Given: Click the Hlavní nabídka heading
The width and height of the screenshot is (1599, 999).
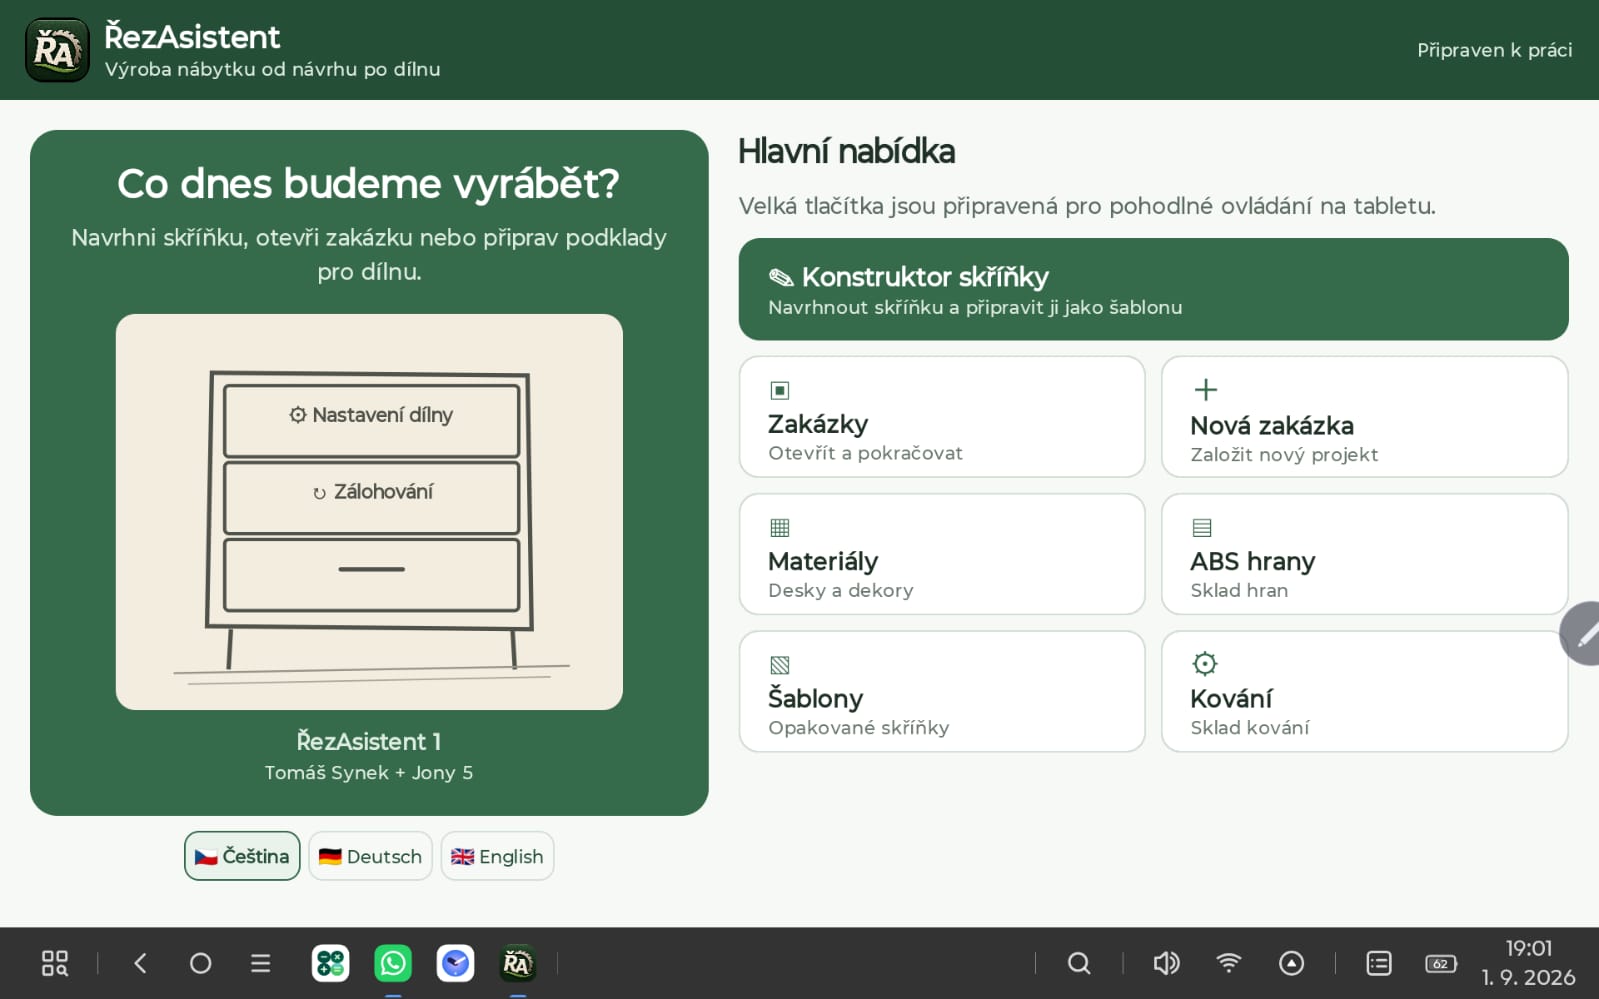Looking at the screenshot, I should coord(846,152).
